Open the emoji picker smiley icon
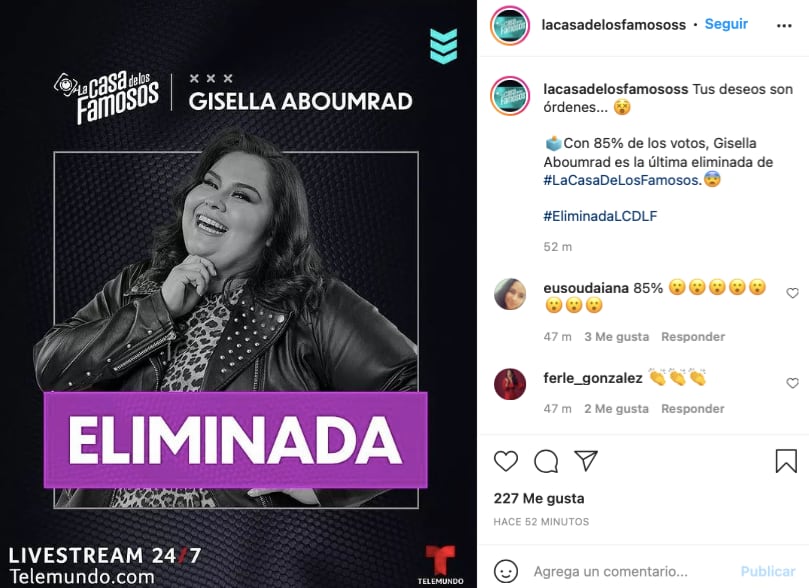809x588 pixels. [505, 571]
